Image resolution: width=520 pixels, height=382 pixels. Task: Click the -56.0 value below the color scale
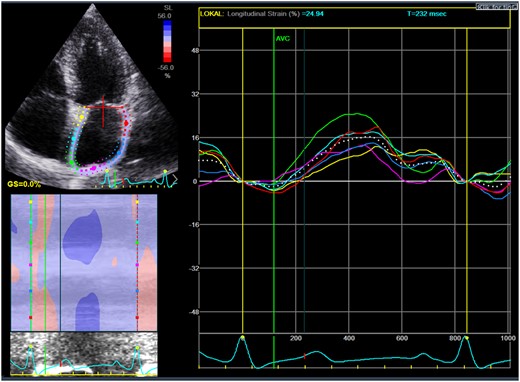point(167,67)
